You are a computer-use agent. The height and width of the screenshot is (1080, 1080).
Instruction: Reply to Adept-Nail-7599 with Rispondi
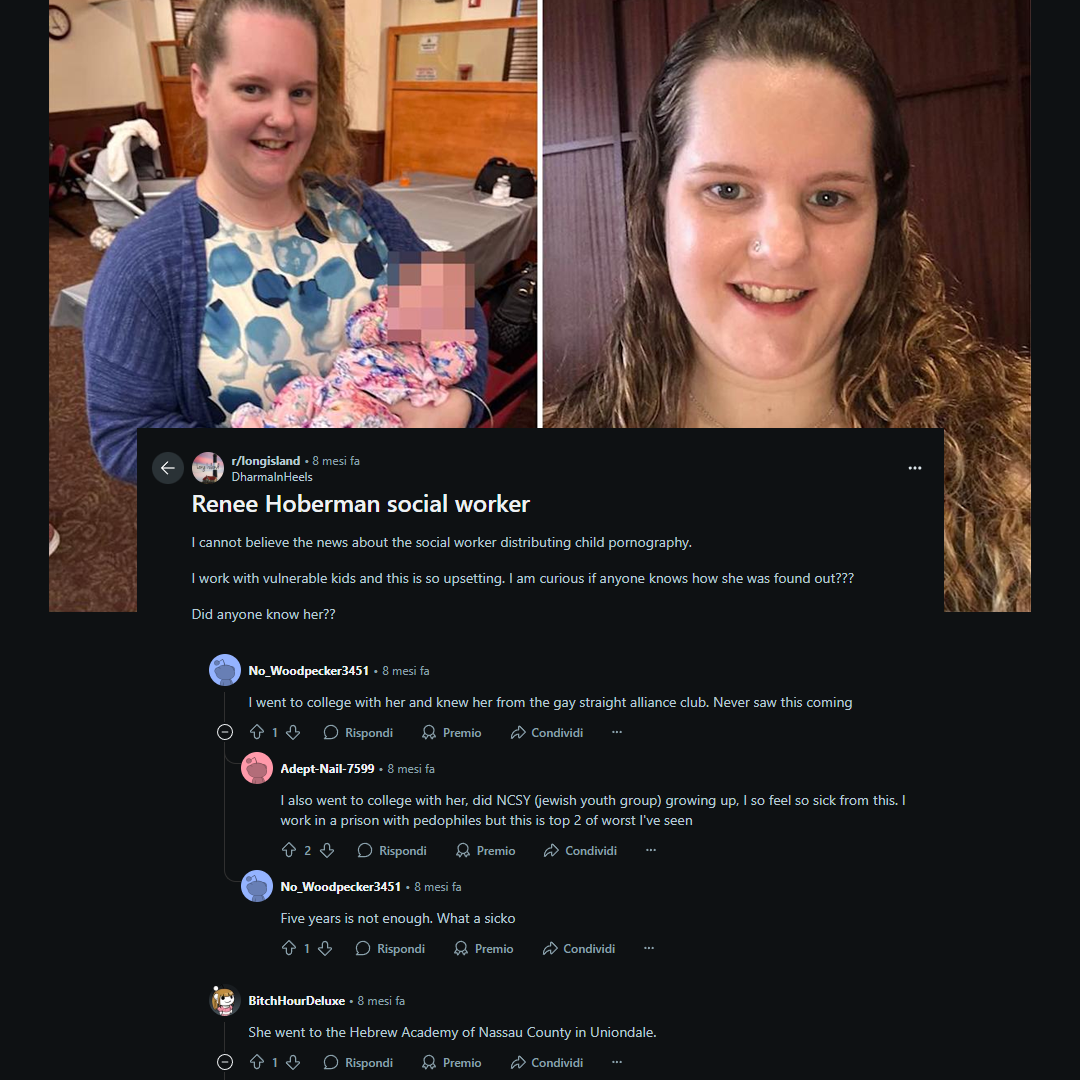tap(392, 851)
